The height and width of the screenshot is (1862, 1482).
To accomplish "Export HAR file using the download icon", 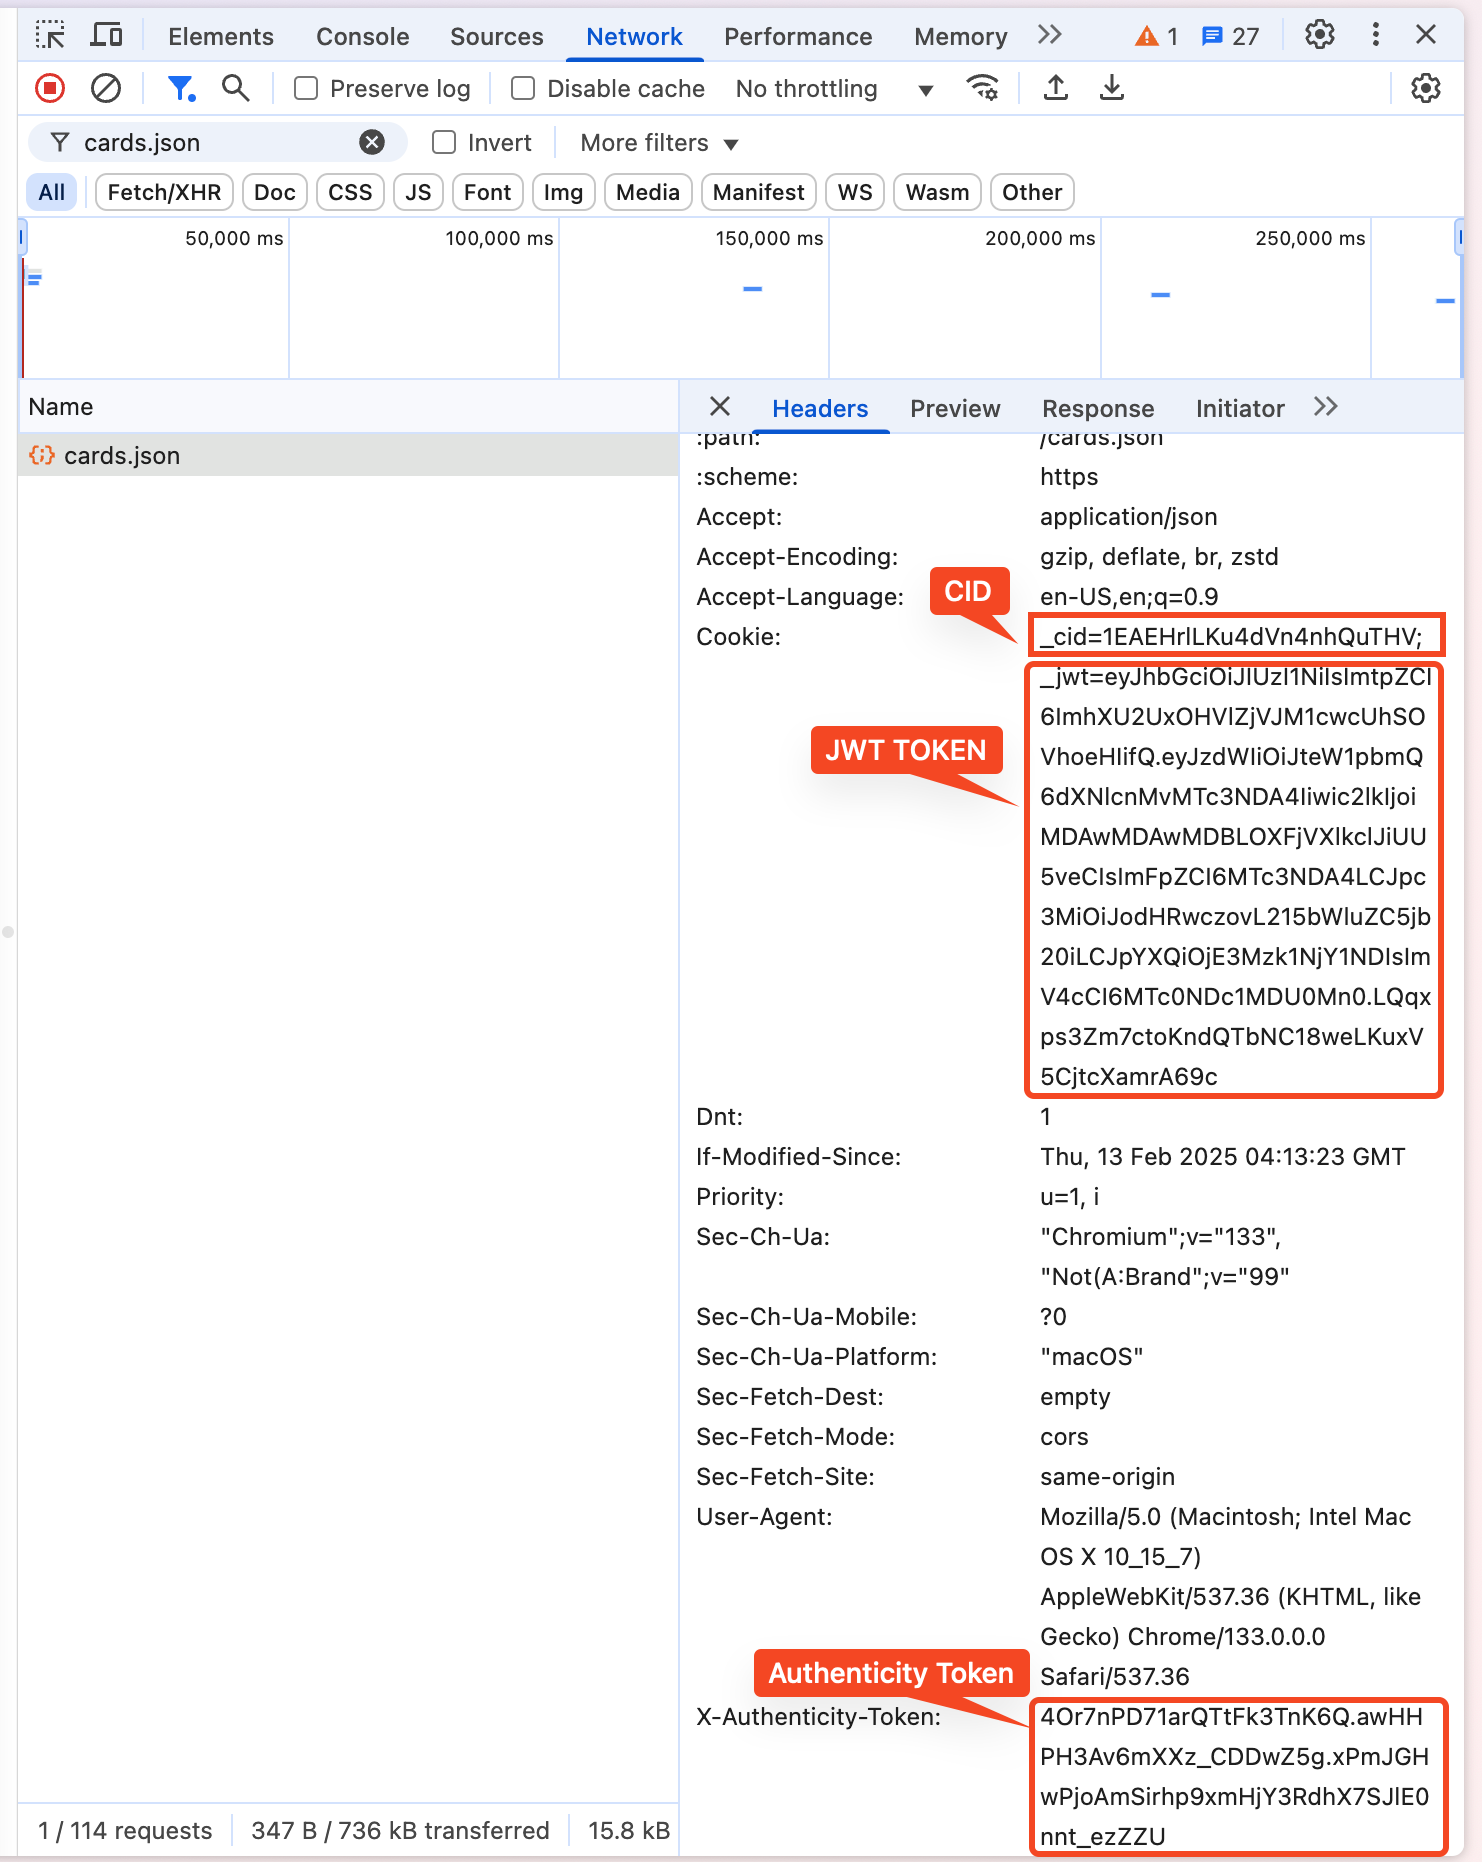I will click(x=1112, y=89).
